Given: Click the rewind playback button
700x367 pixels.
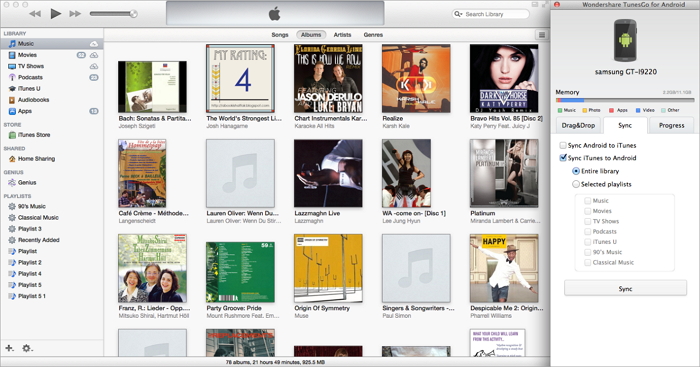Looking at the screenshot, I should tap(35, 14).
